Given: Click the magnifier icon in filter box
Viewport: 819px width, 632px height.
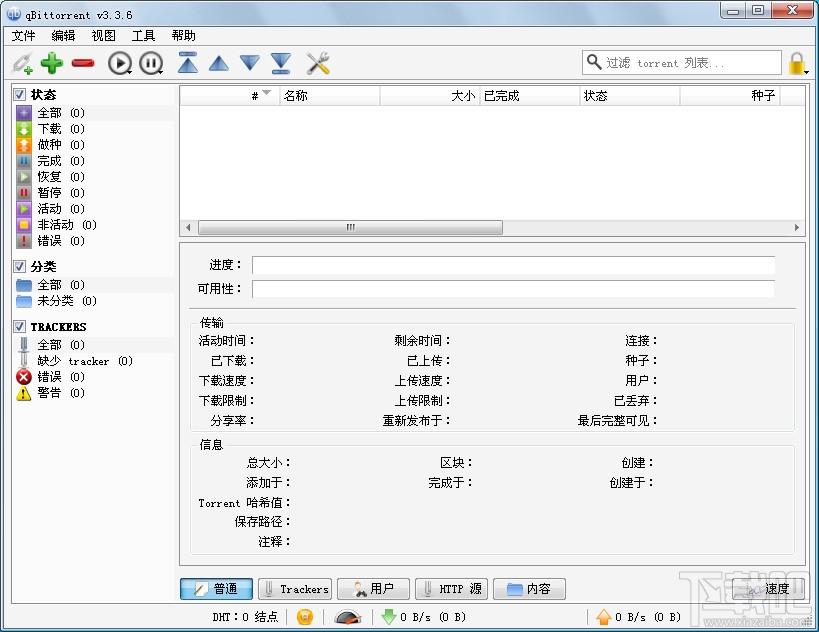Looking at the screenshot, I should 593,62.
